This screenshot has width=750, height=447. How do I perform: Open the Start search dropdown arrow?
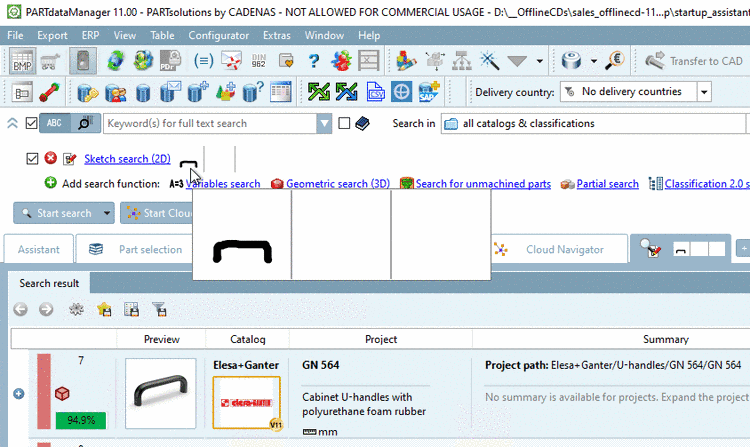pyautogui.click(x=107, y=213)
